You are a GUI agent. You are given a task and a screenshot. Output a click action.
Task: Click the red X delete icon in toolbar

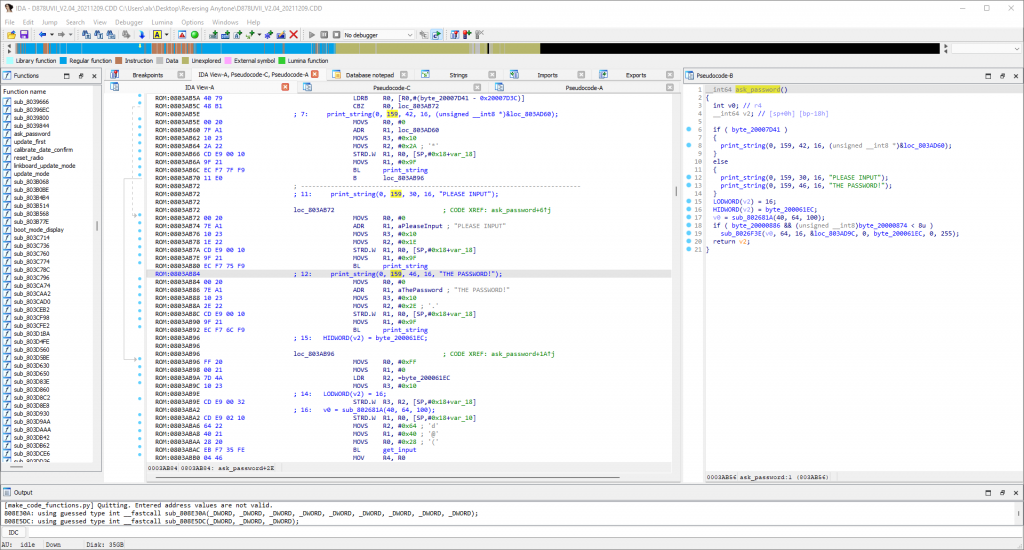coord(294,34)
